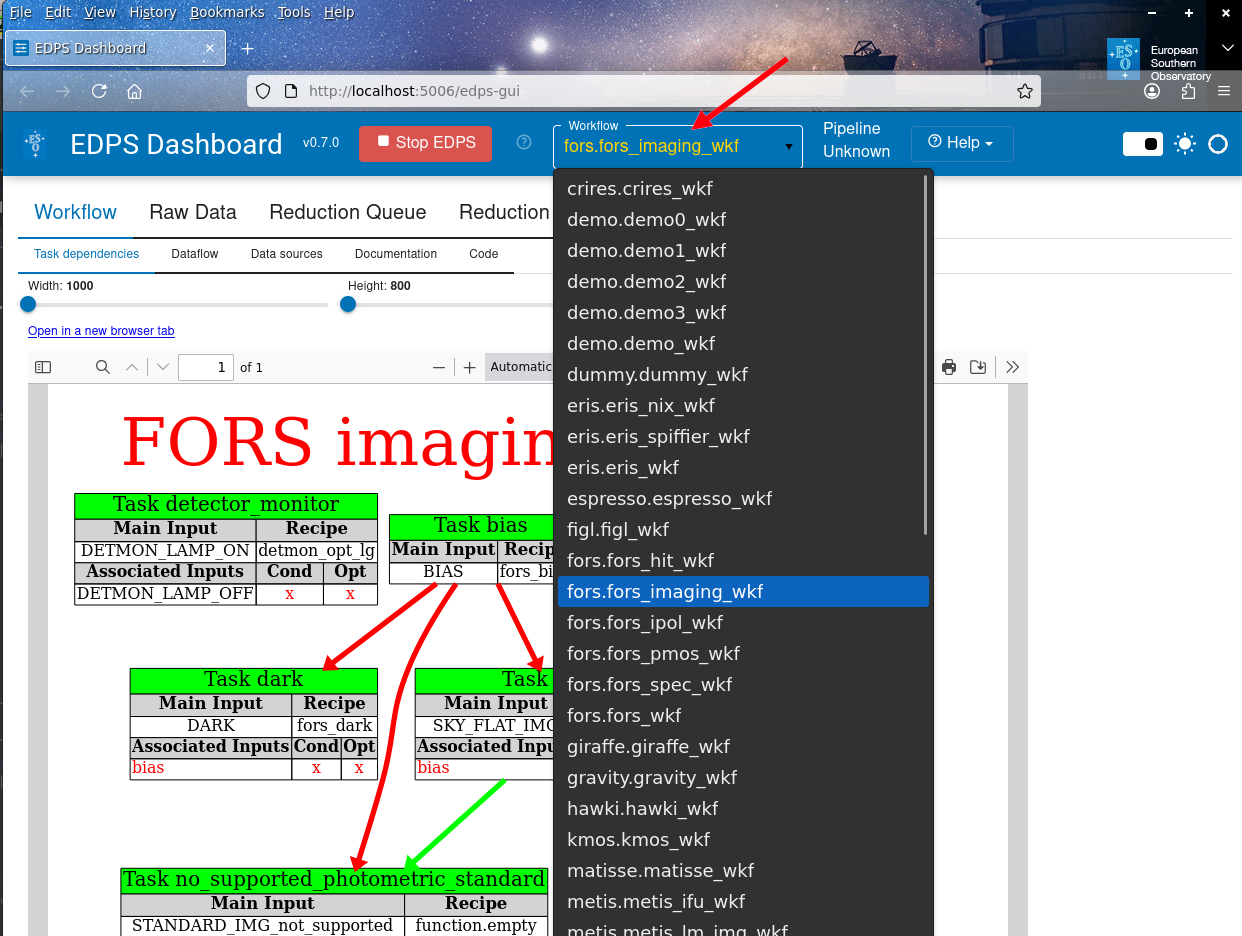Open the Task dependencies sub-tab
The image size is (1242, 936).
pyautogui.click(x=87, y=254)
